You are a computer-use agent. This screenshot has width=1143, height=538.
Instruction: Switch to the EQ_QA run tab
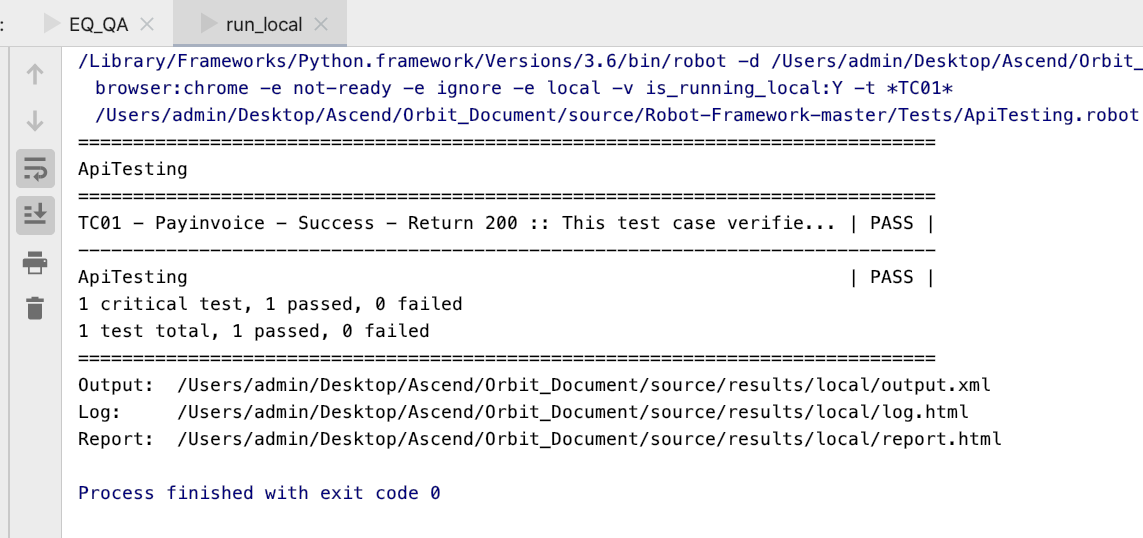(x=98, y=24)
